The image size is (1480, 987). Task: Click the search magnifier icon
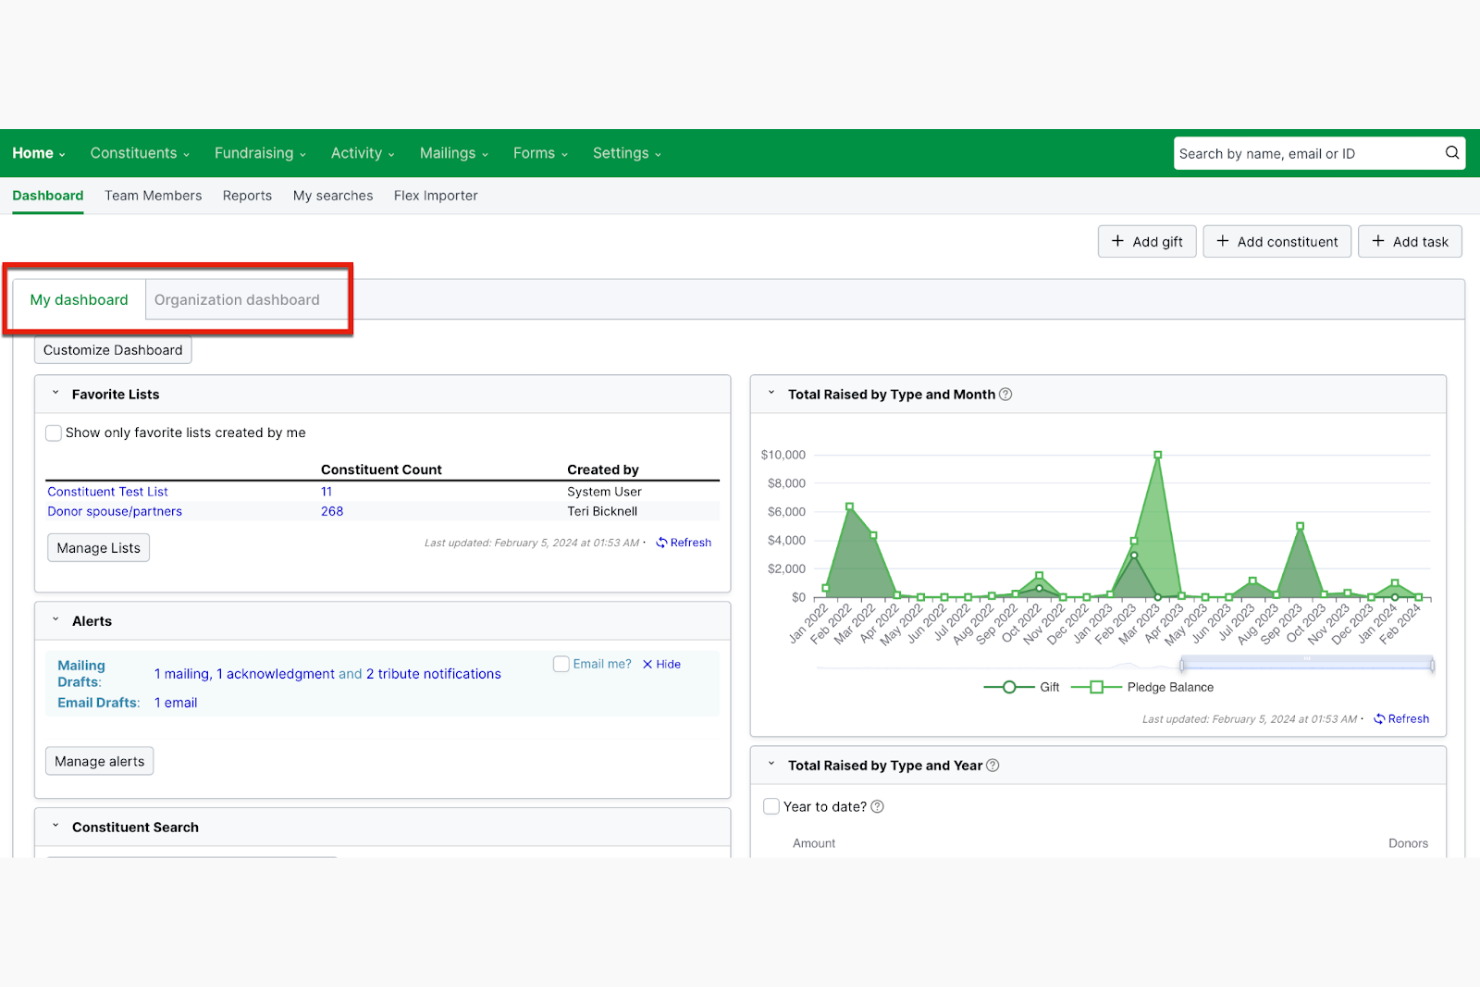(1452, 153)
